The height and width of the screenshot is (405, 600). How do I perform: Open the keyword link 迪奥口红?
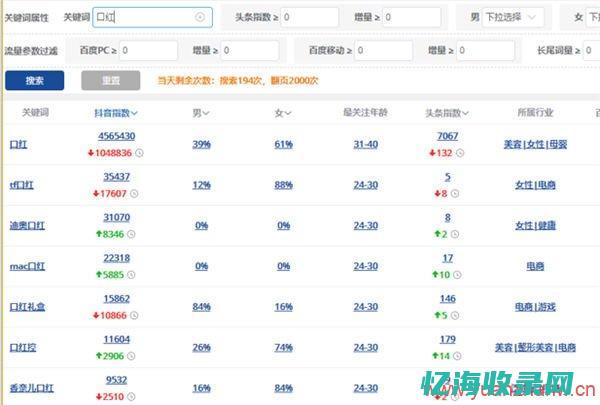[27, 225]
